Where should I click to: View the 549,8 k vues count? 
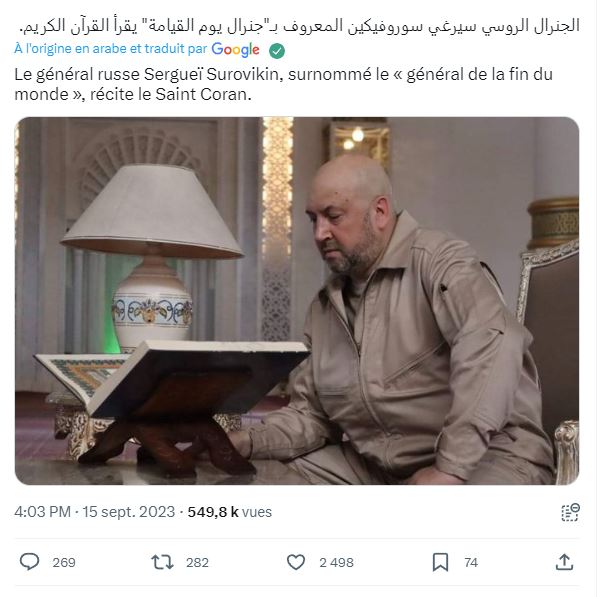[229, 512]
